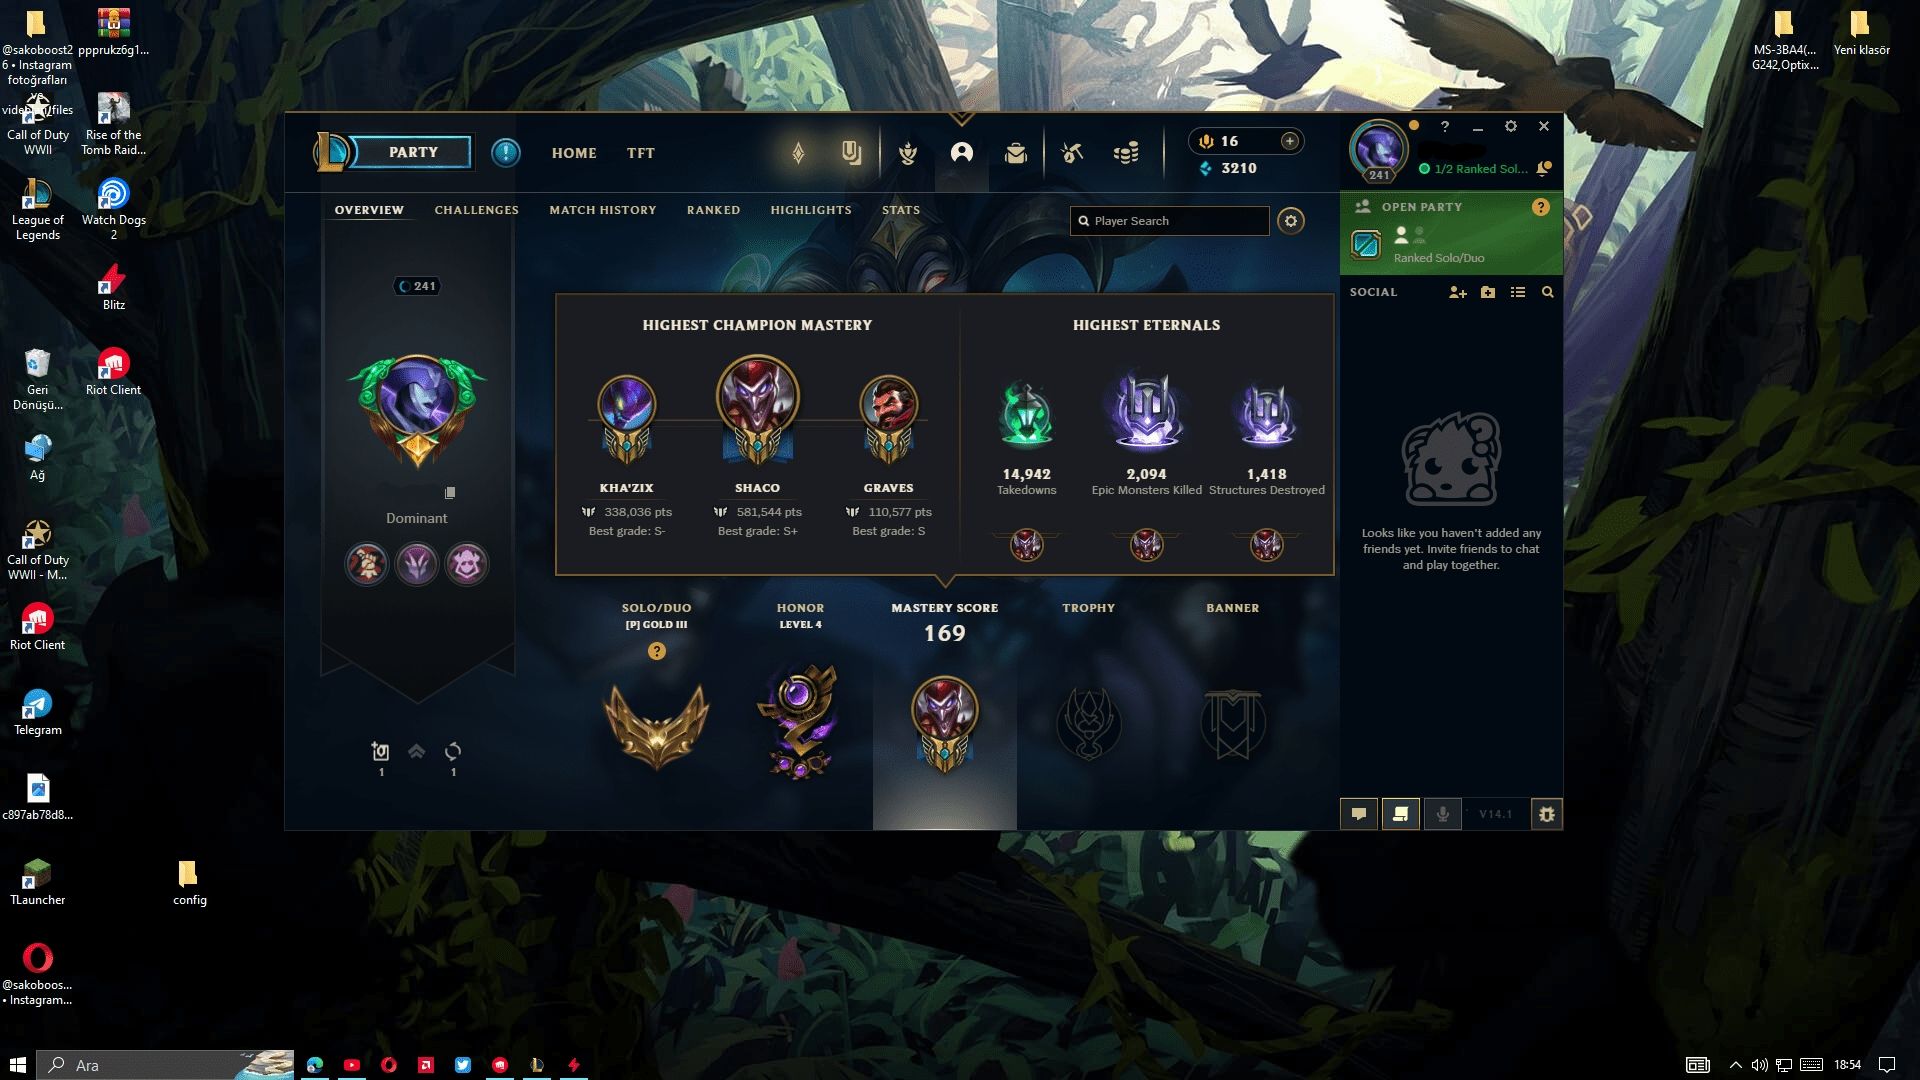Screen dimensions: 1920x1080
Task: Open the YouTube icon on the taskbar
Action: click(352, 1065)
